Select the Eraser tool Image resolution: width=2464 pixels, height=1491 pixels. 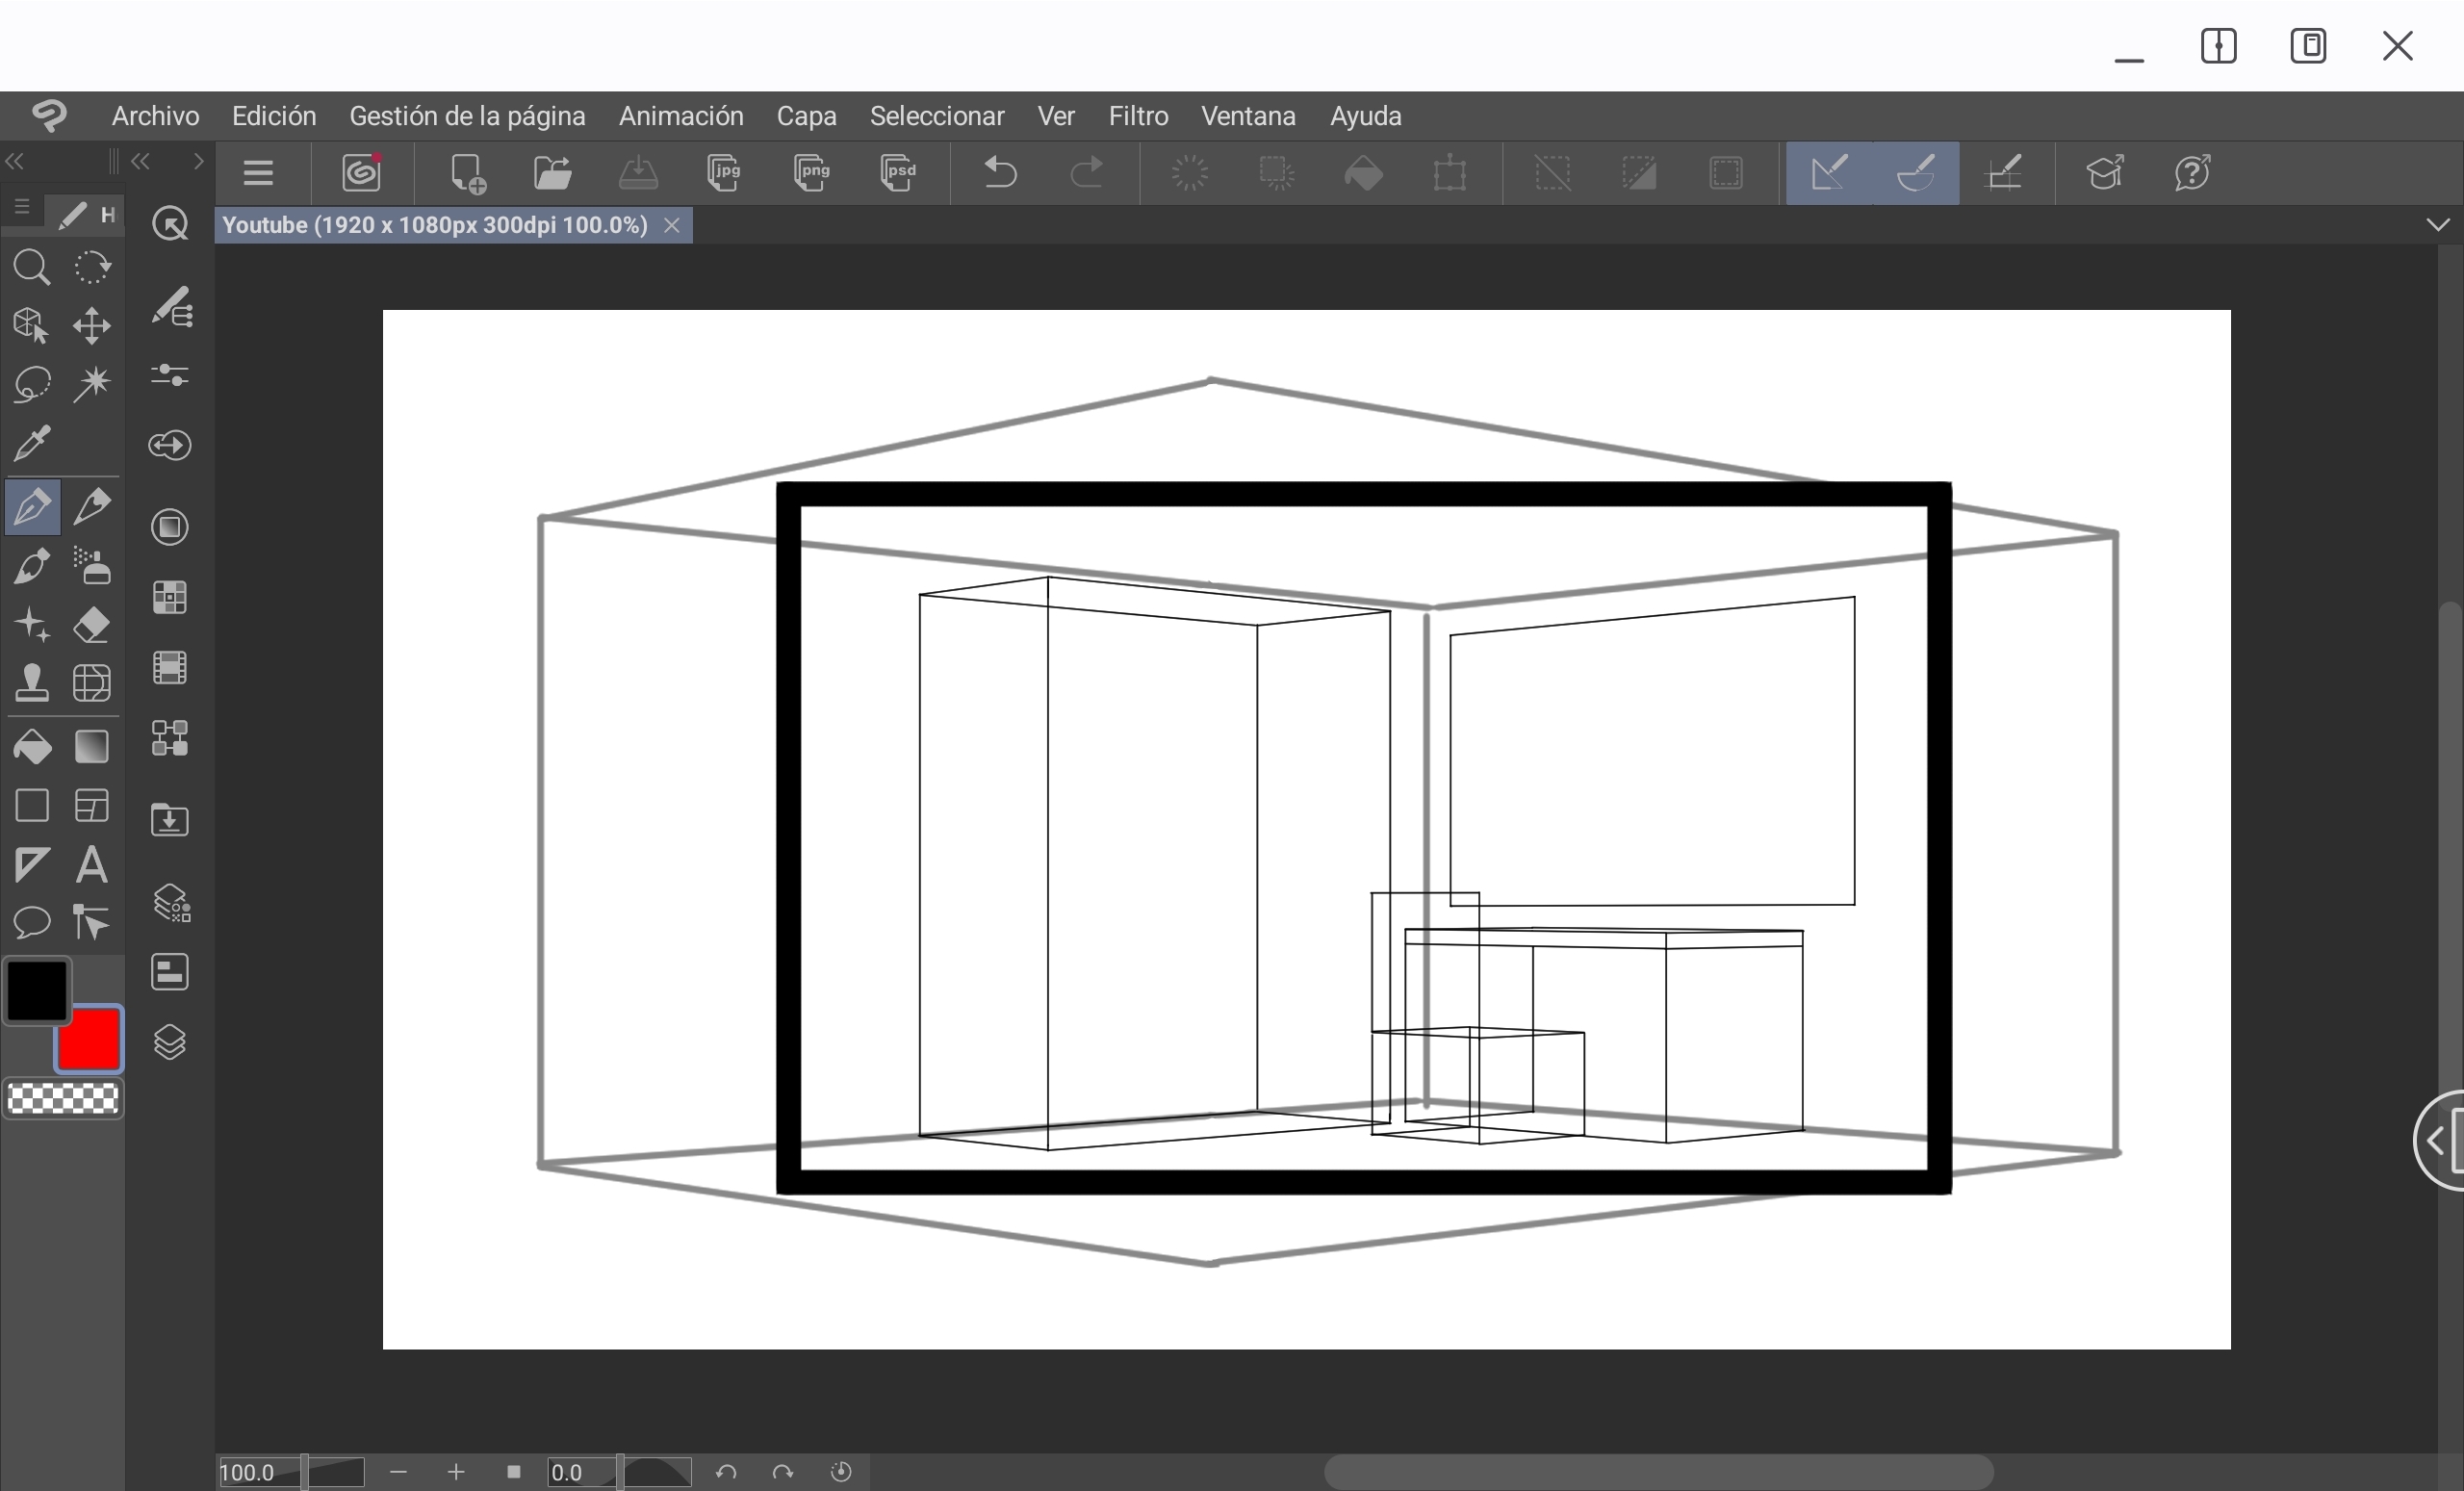pos(91,623)
